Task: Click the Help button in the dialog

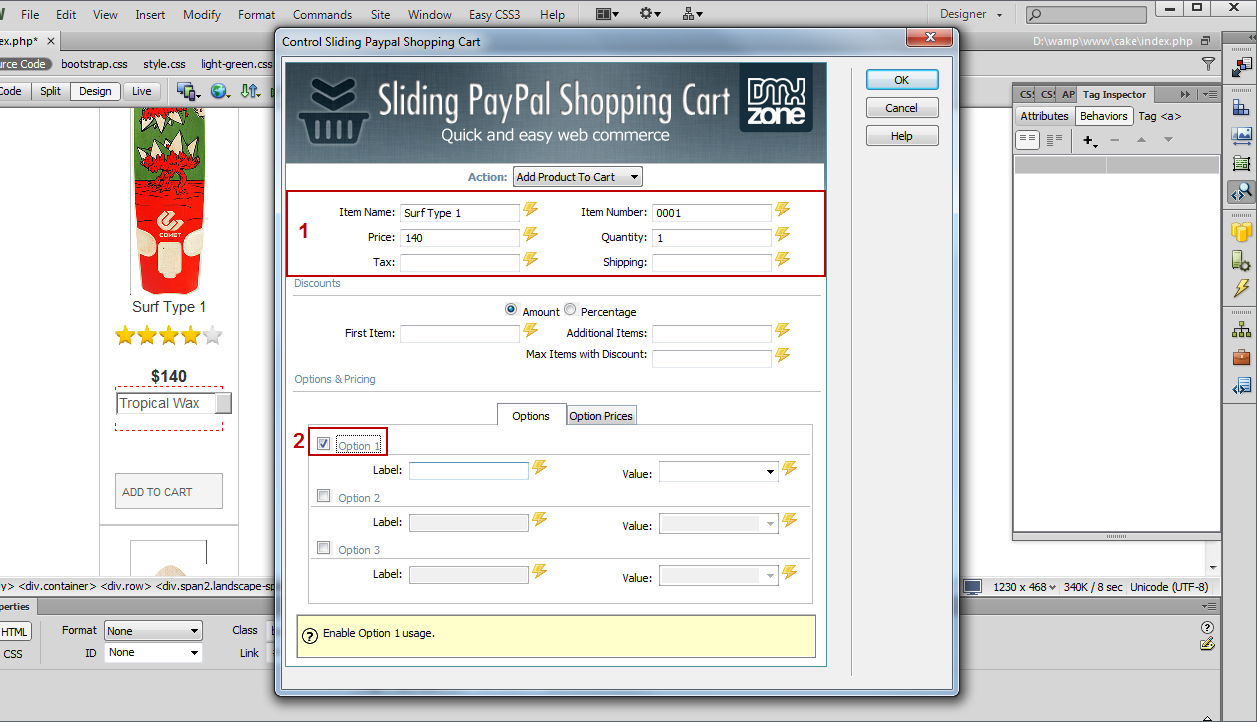Action: [902, 136]
